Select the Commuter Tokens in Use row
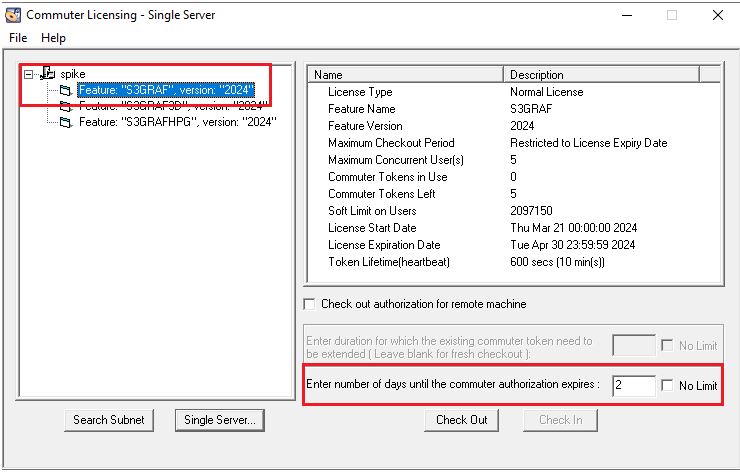The image size is (740, 472). (x=514, y=177)
